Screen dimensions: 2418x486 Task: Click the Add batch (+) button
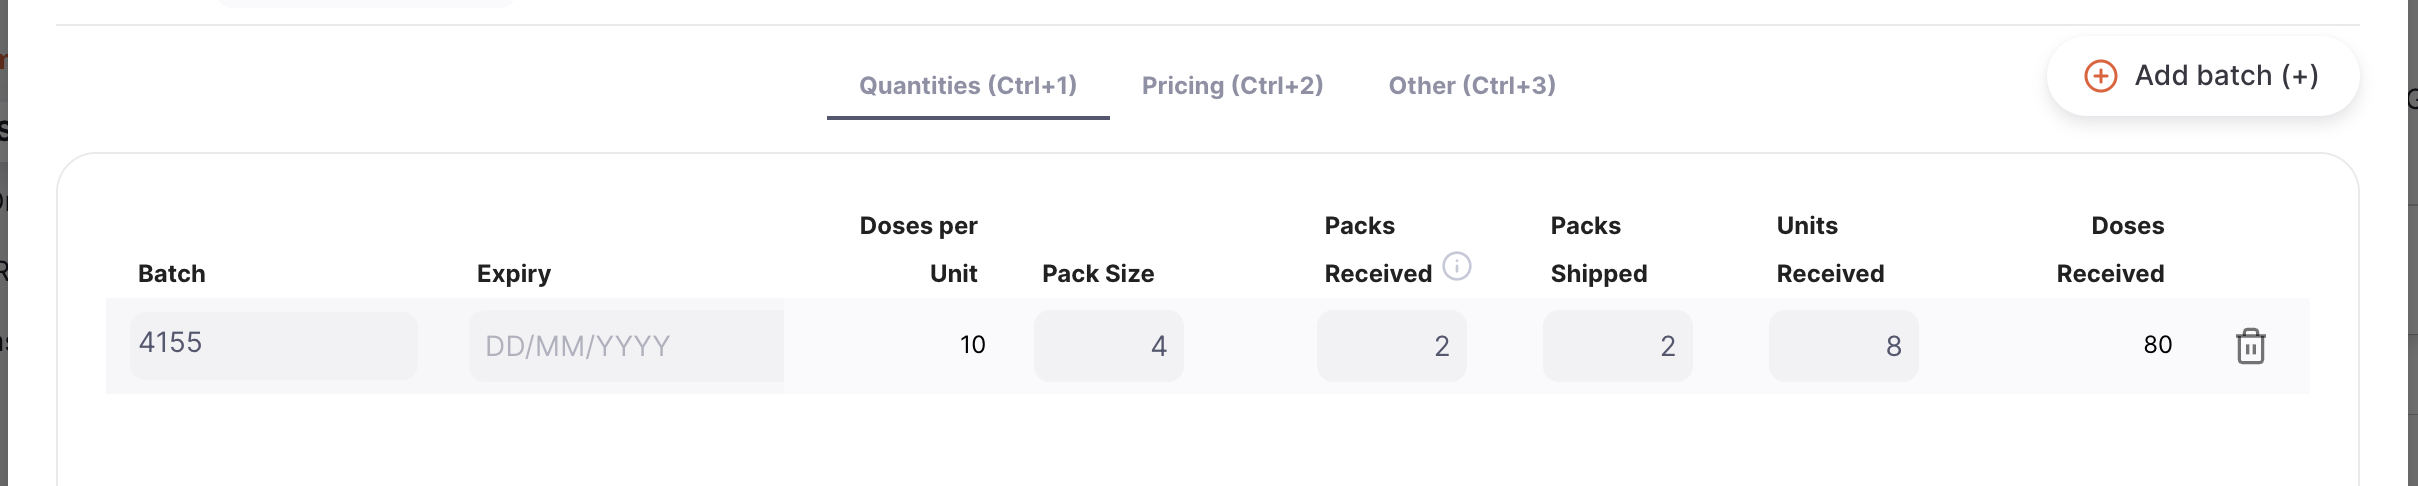click(x=2203, y=76)
